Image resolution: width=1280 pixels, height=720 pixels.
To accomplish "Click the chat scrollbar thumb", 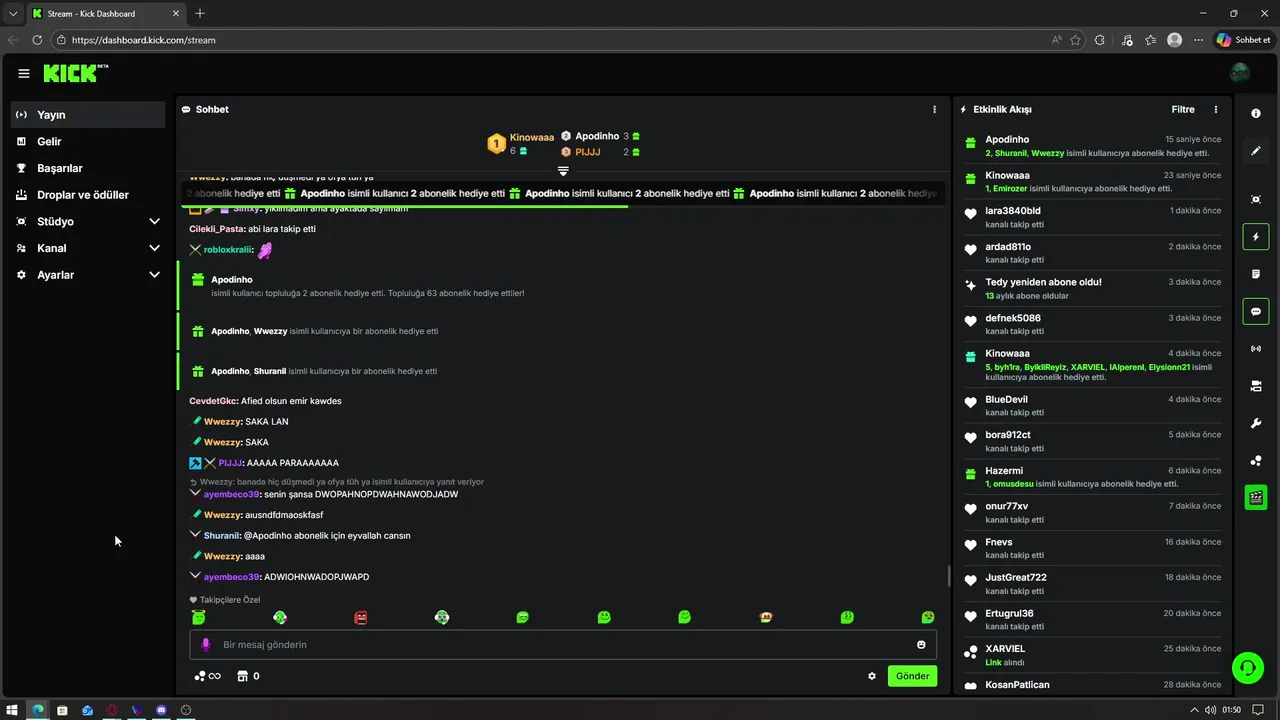I will coord(948,576).
